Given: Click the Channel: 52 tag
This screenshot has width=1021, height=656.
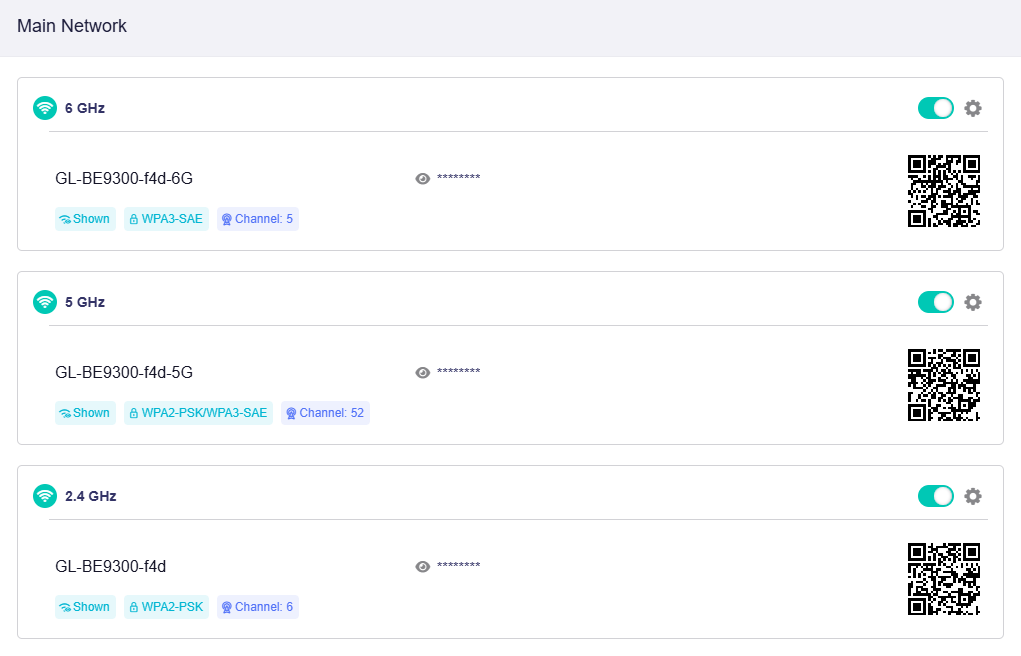Looking at the screenshot, I should click(x=326, y=413).
